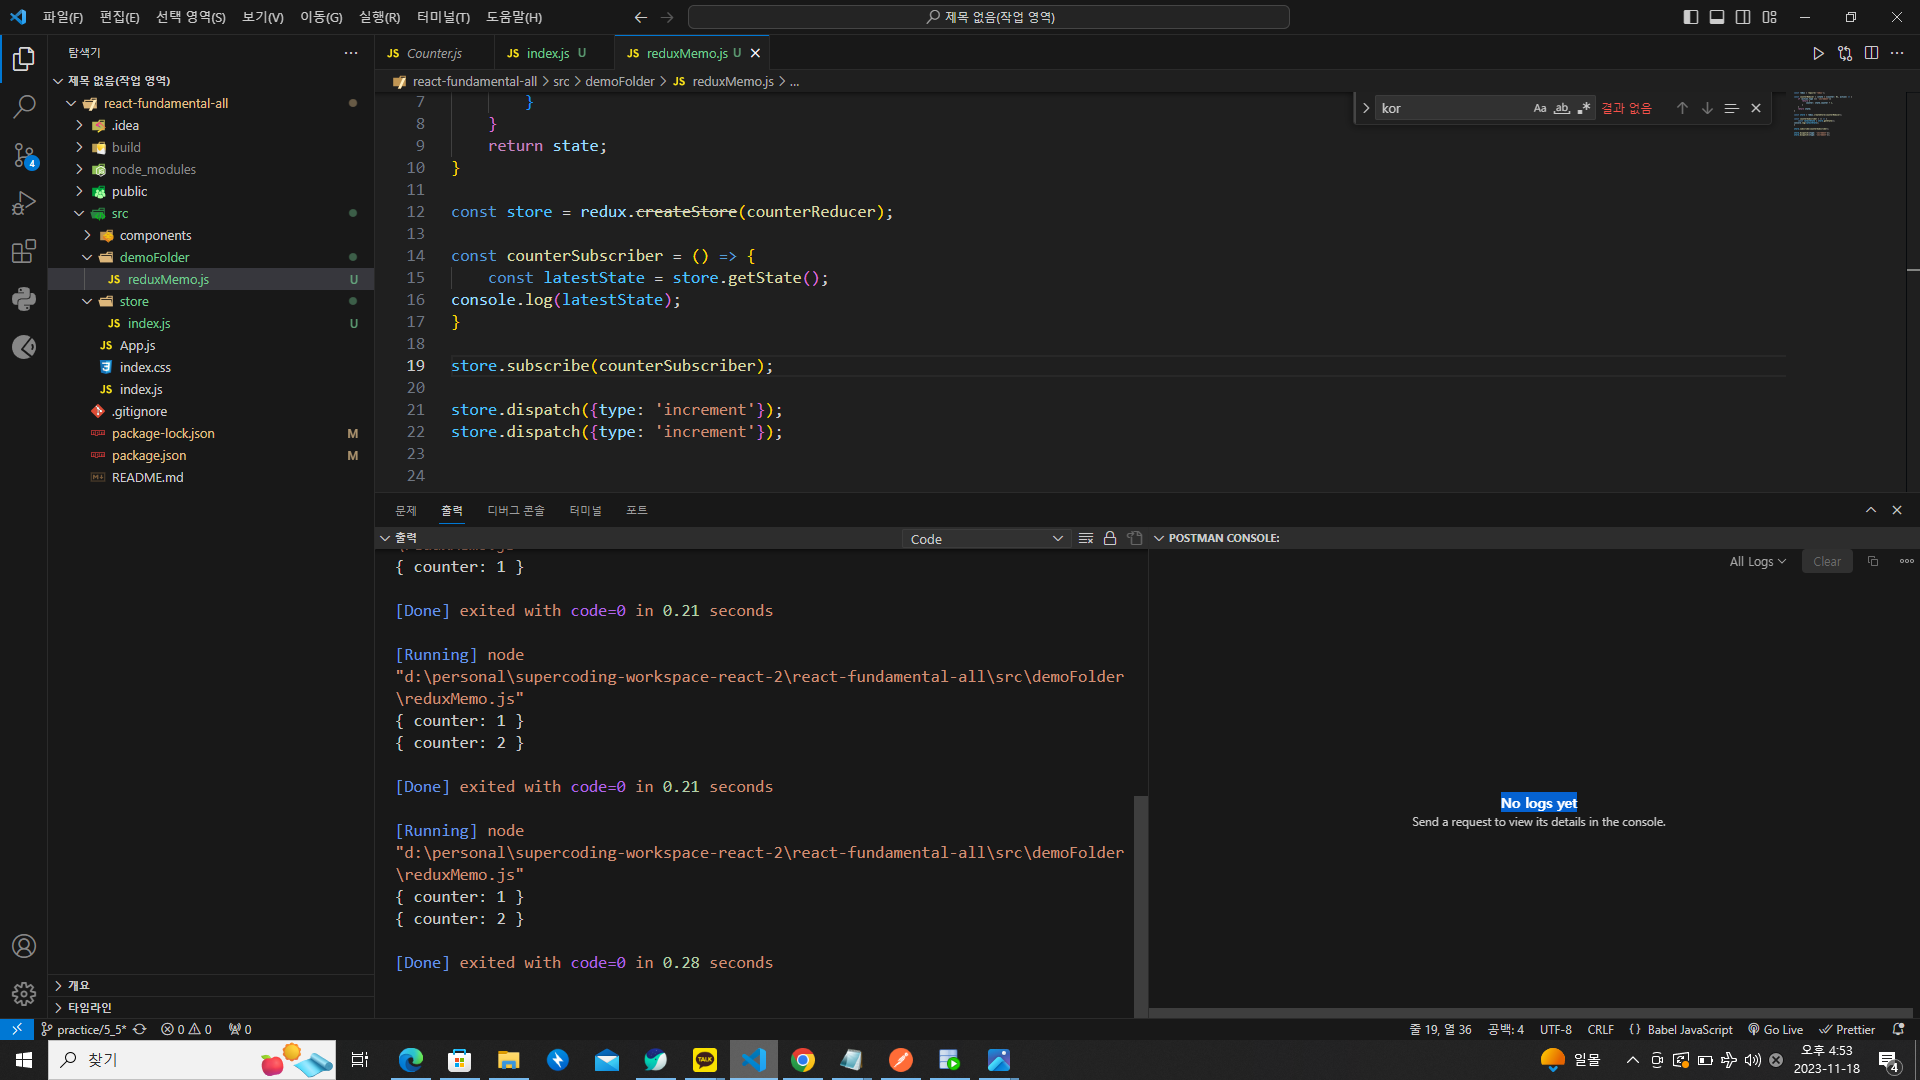Open Run and Debug view

[24, 203]
